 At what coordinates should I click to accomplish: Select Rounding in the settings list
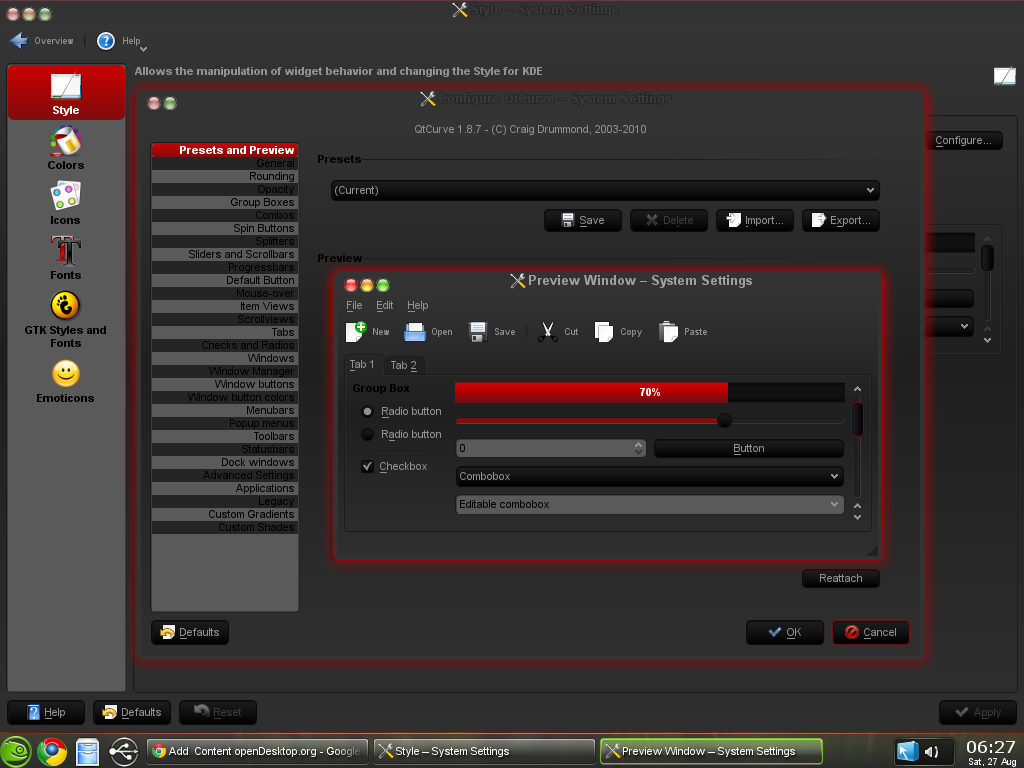tap(225, 176)
